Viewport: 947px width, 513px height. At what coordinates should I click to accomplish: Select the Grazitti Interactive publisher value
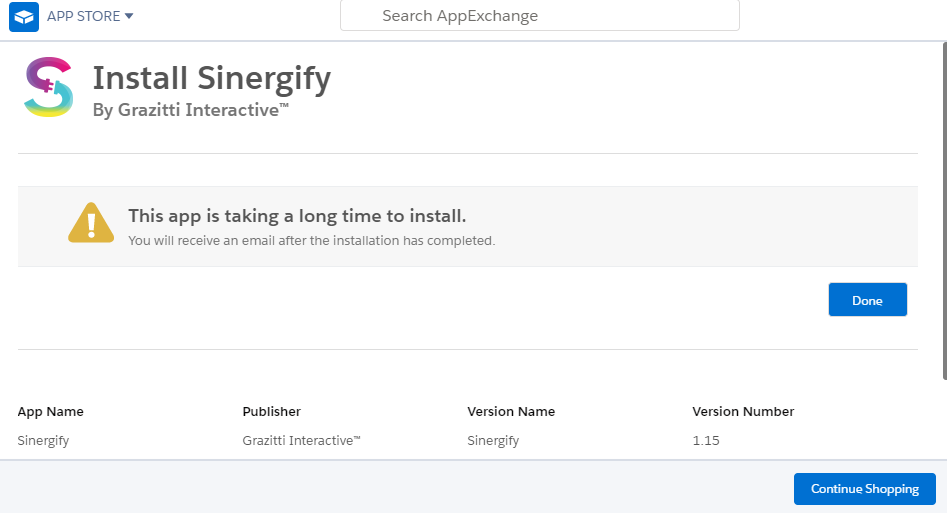tap(301, 440)
